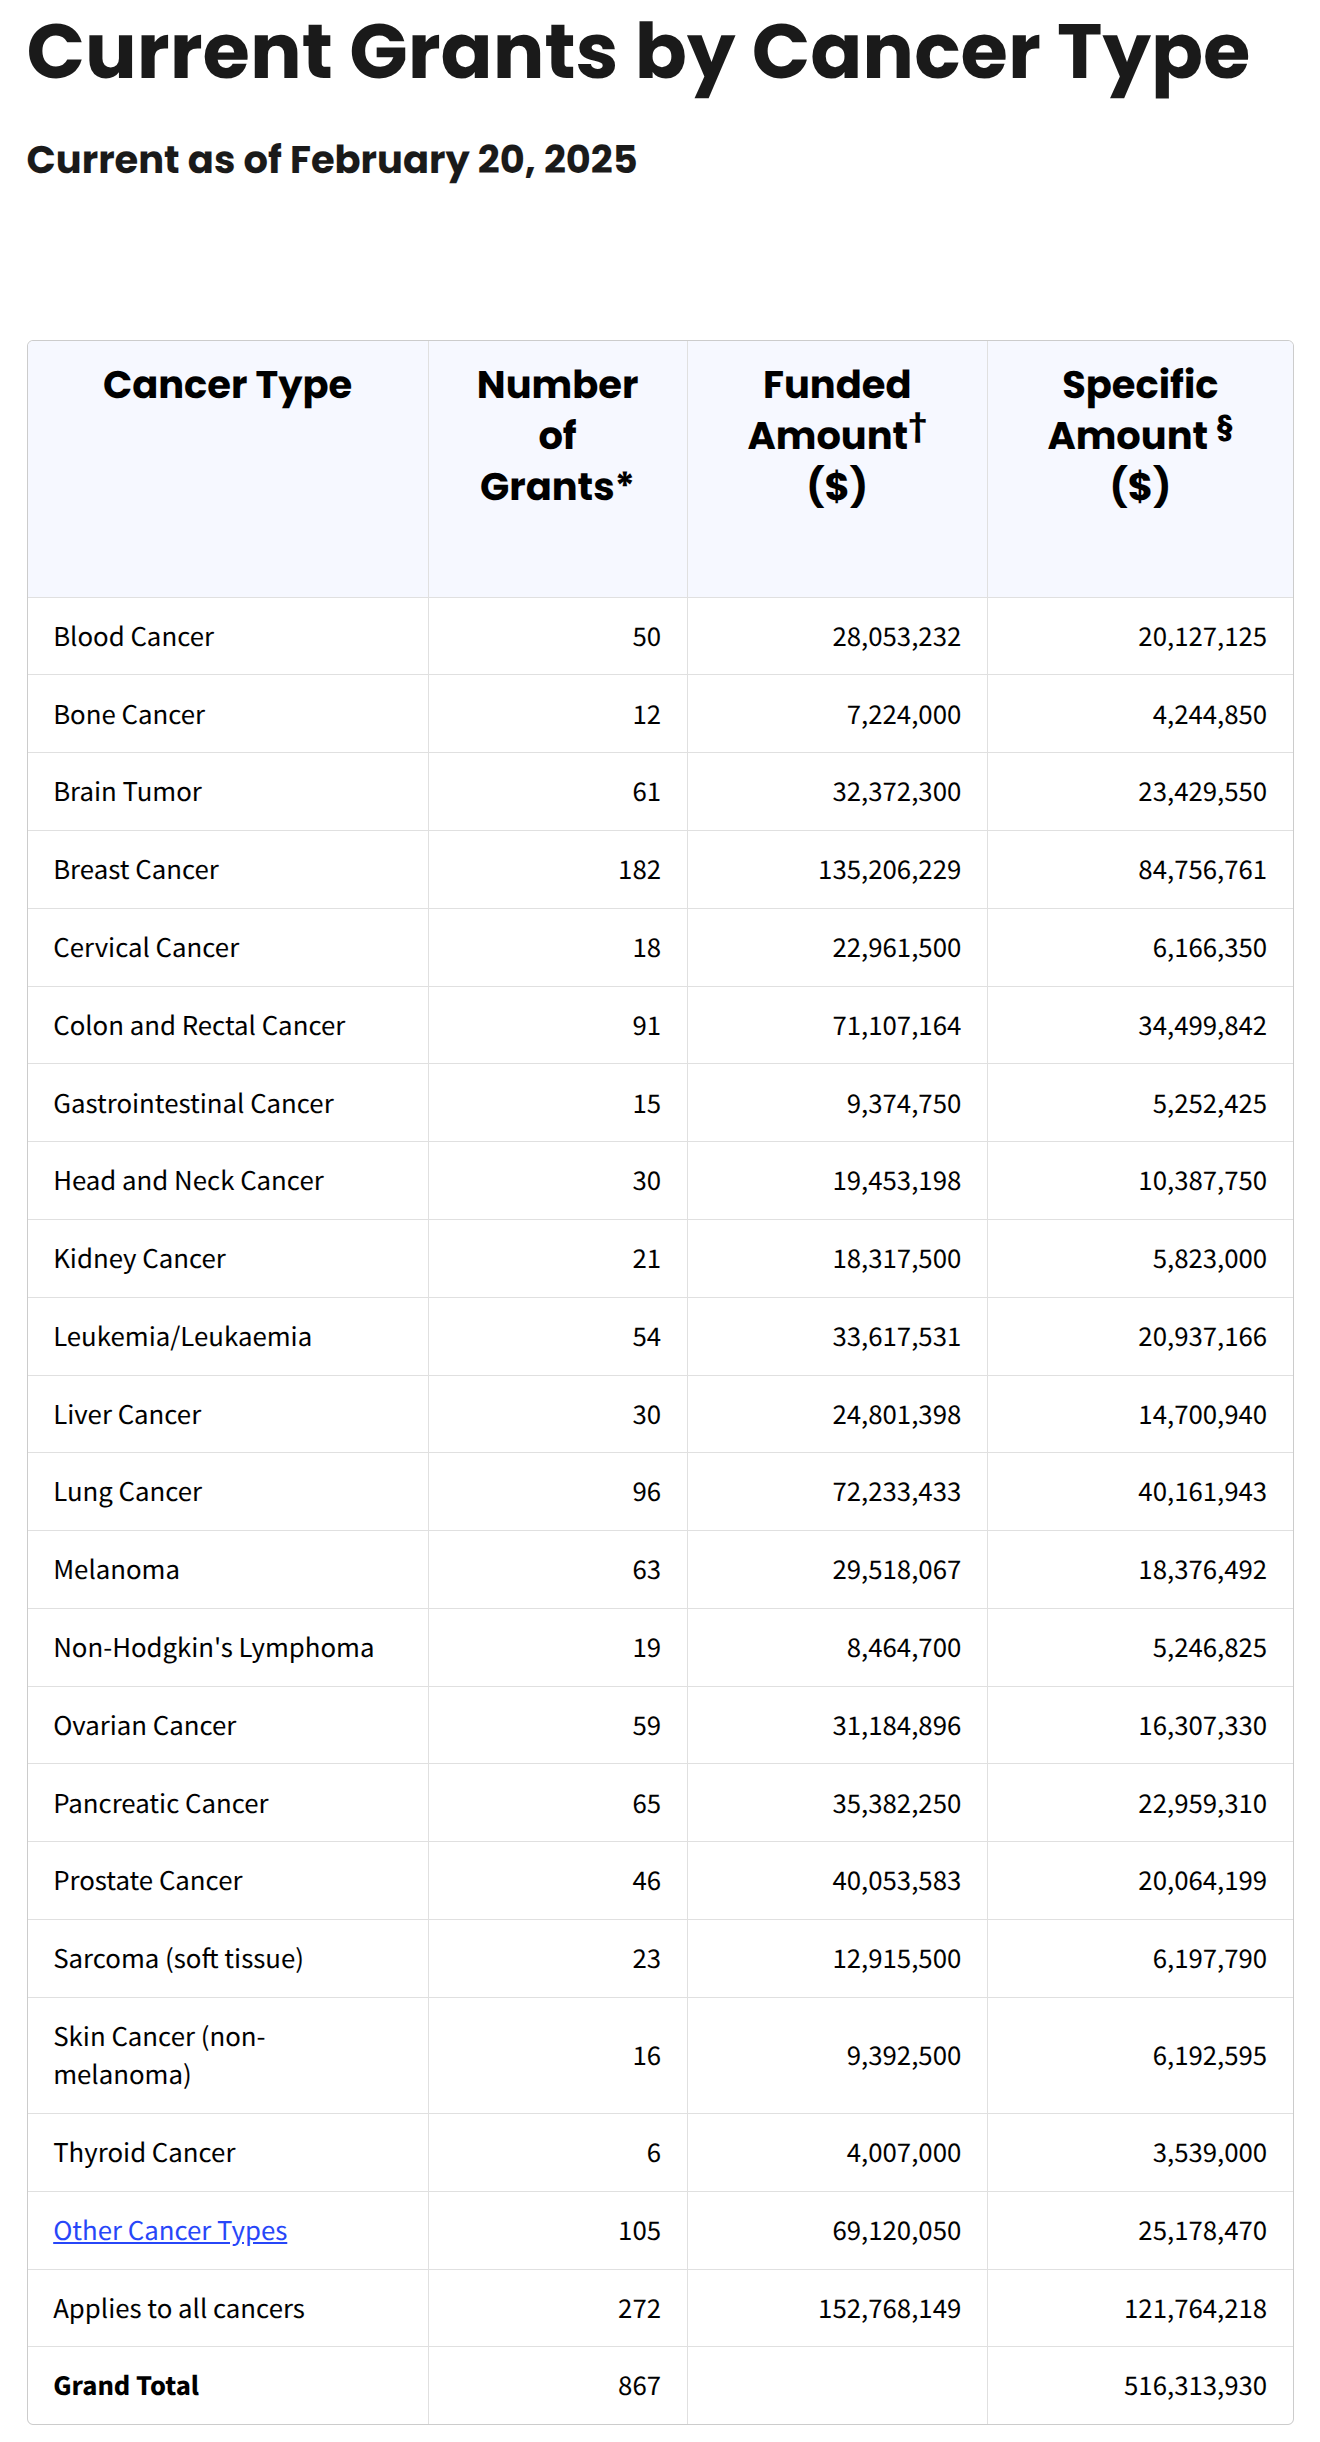1320x2442 pixels.
Task: Click the Skin Cancer (non-melanoma) label
Action: click(159, 2055)
